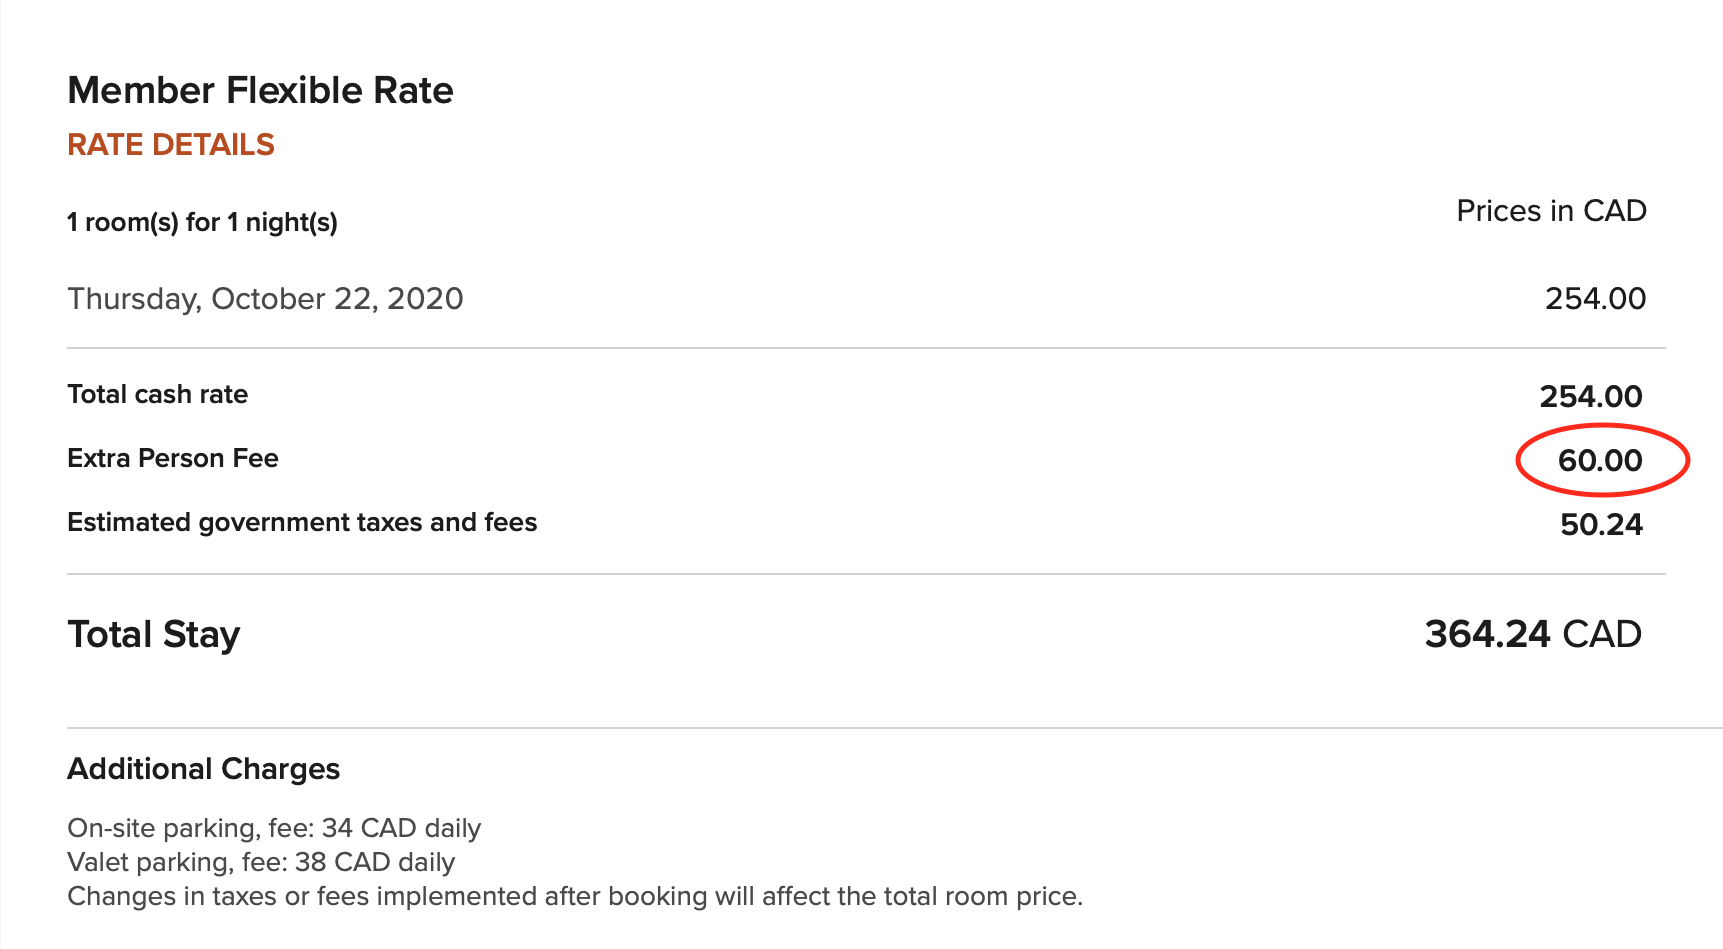Viewport: 1723px width, 949px height.
Task: Click the on-site parking fee line
Action: tap(274, 828)
